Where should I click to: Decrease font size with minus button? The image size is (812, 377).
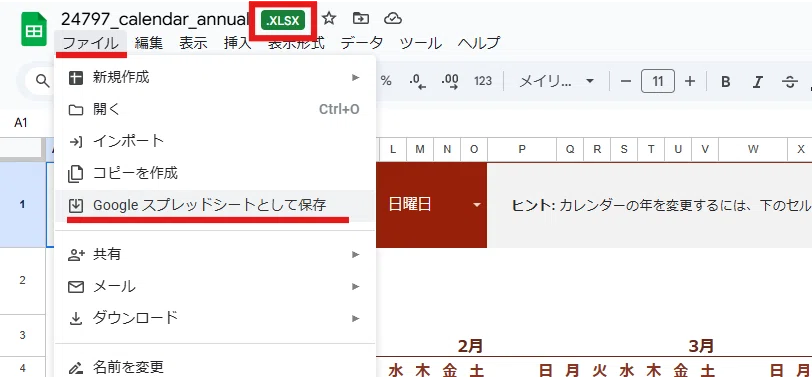click(626, 81)
